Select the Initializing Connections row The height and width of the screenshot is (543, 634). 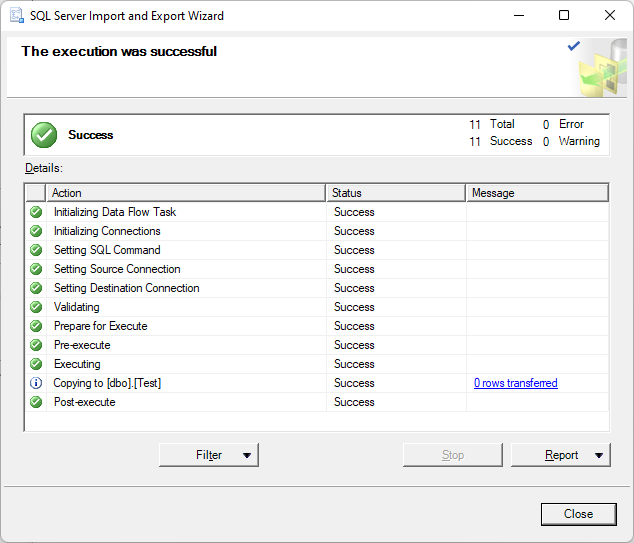317,231
